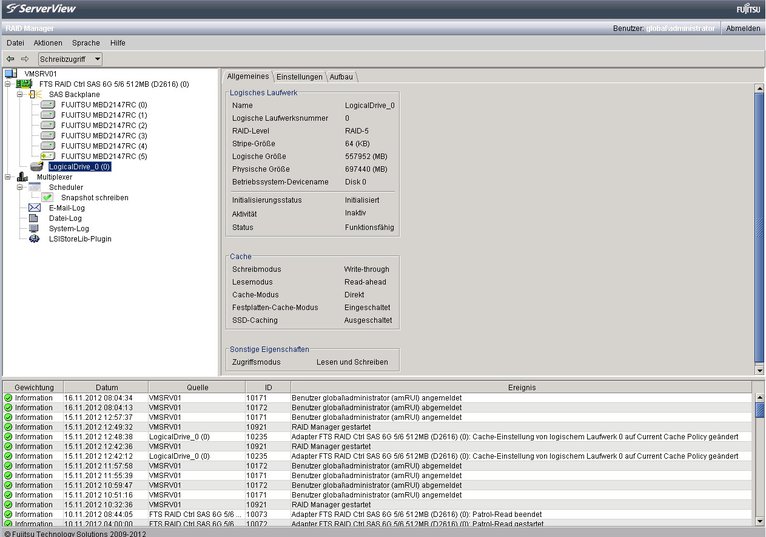Click the Snapshot schreiben checkmark icon
The width and height of the screenshot is (766, 537).
pyautogui.click(x=47, y=197)
